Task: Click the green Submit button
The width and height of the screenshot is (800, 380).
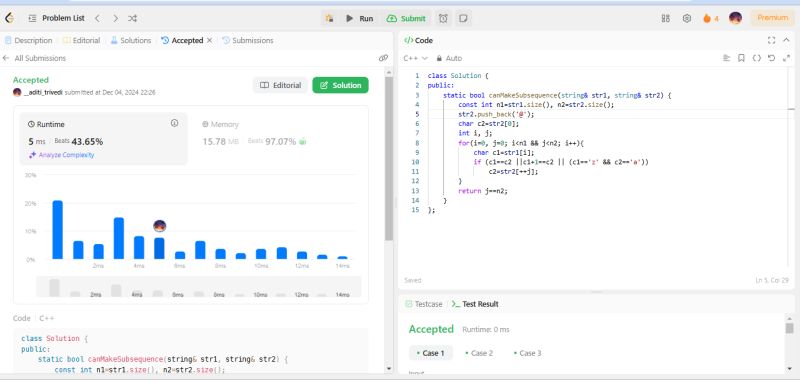Action: (407, 18)
